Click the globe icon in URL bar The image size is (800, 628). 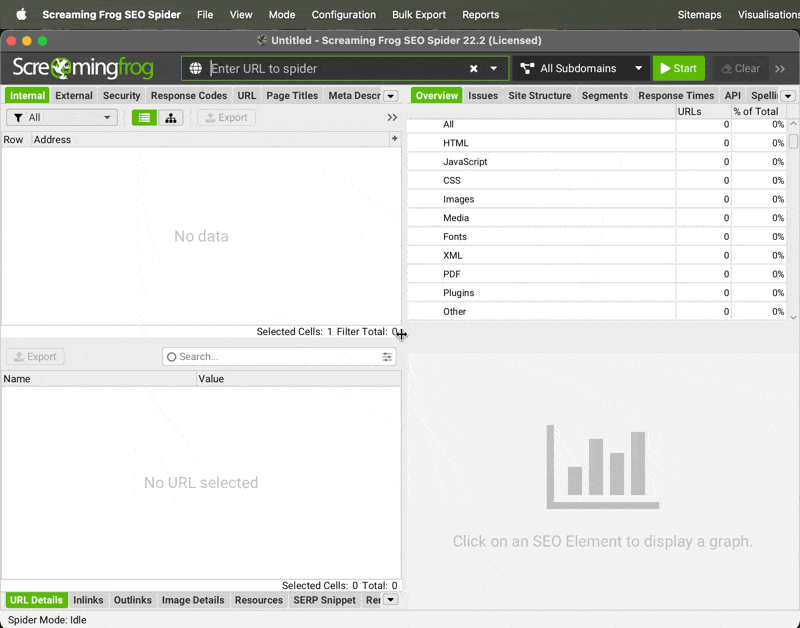[x=196, y=69]
